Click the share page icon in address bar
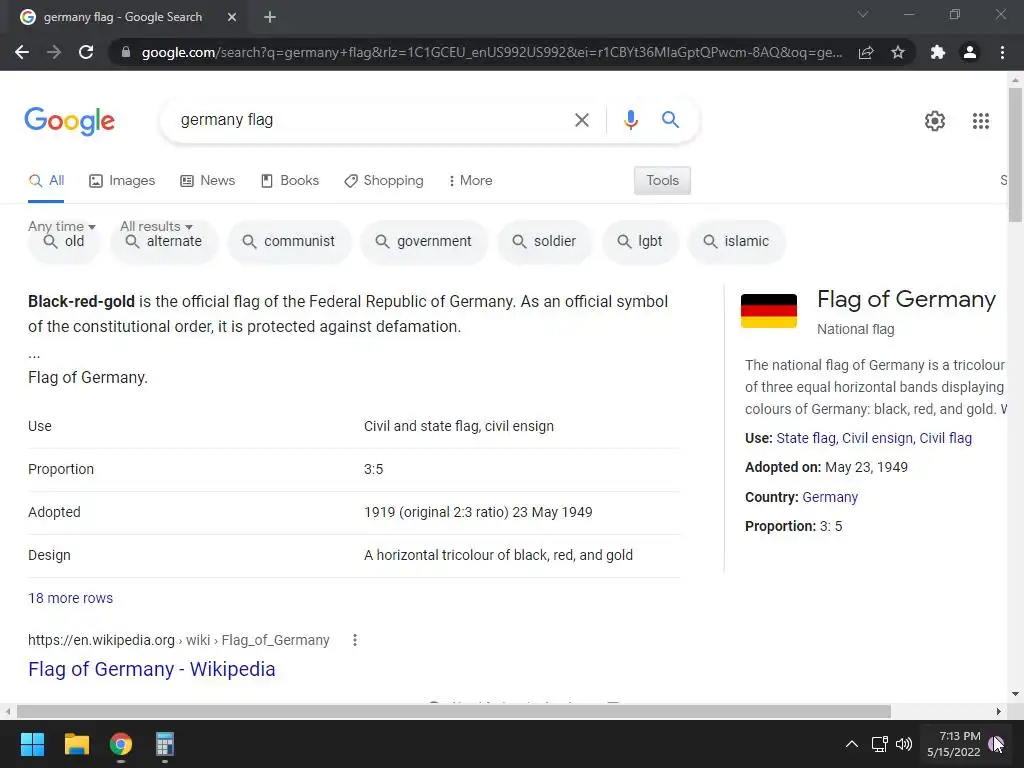This screenshot has height=768, width=1024. 866,52
